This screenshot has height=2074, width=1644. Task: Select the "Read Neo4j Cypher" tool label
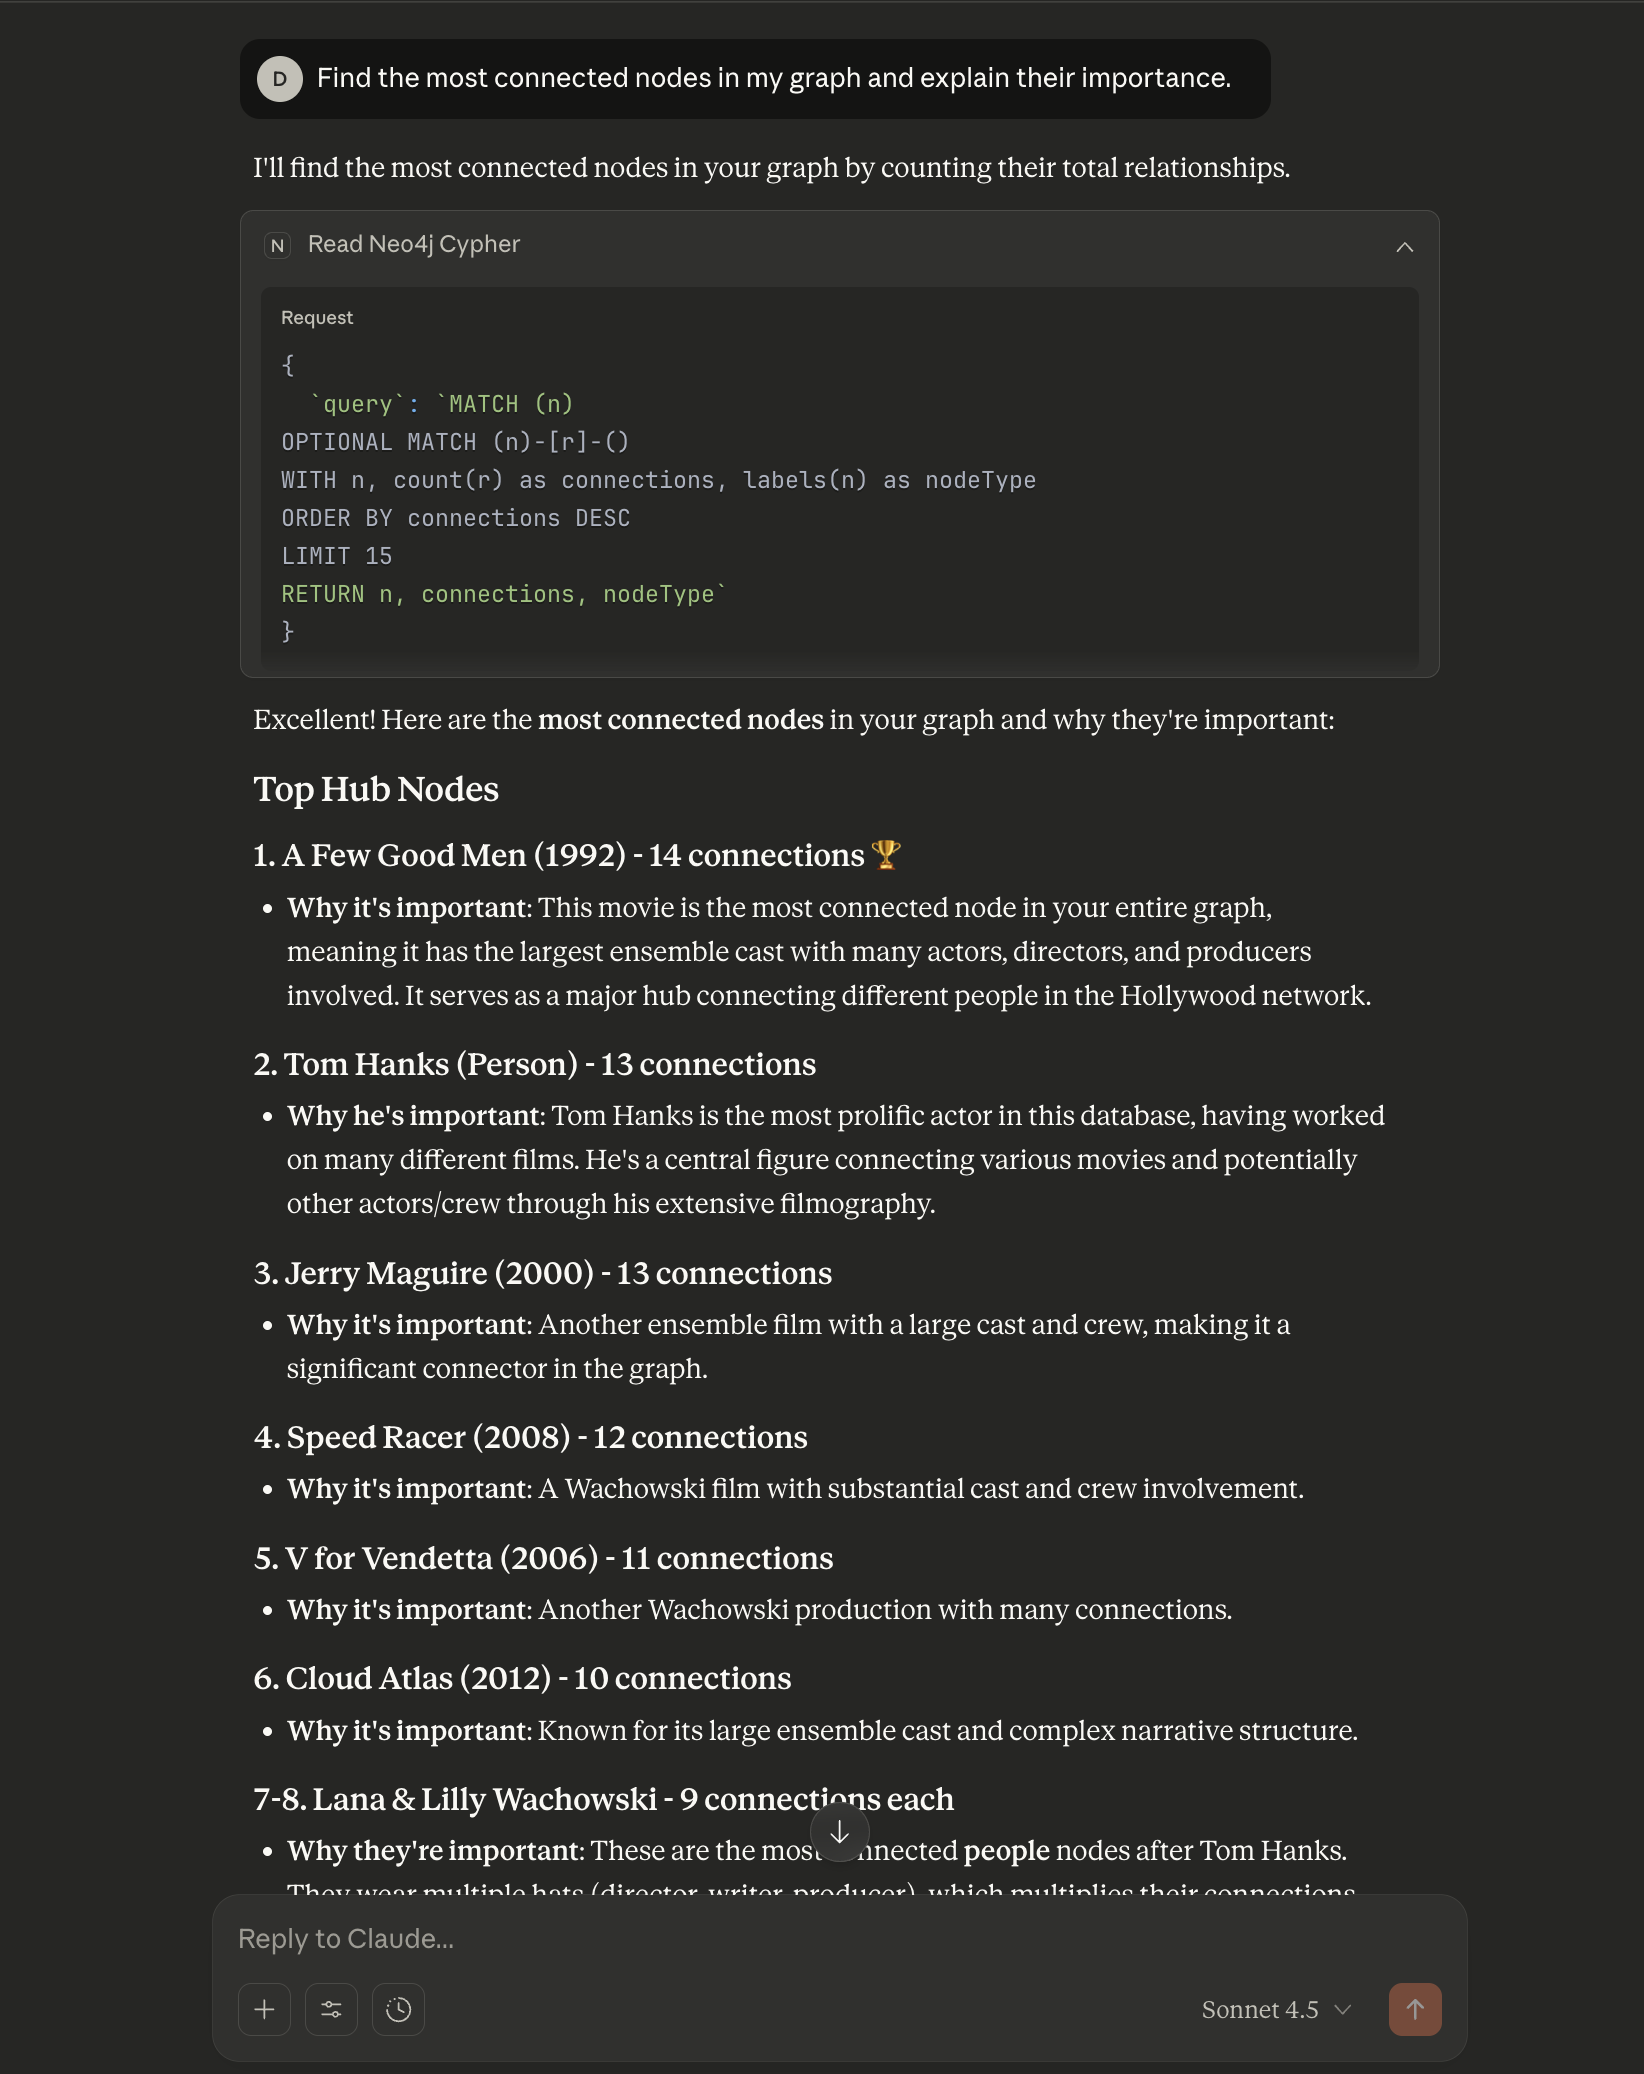pyautogui.click(x=414, y=244)
